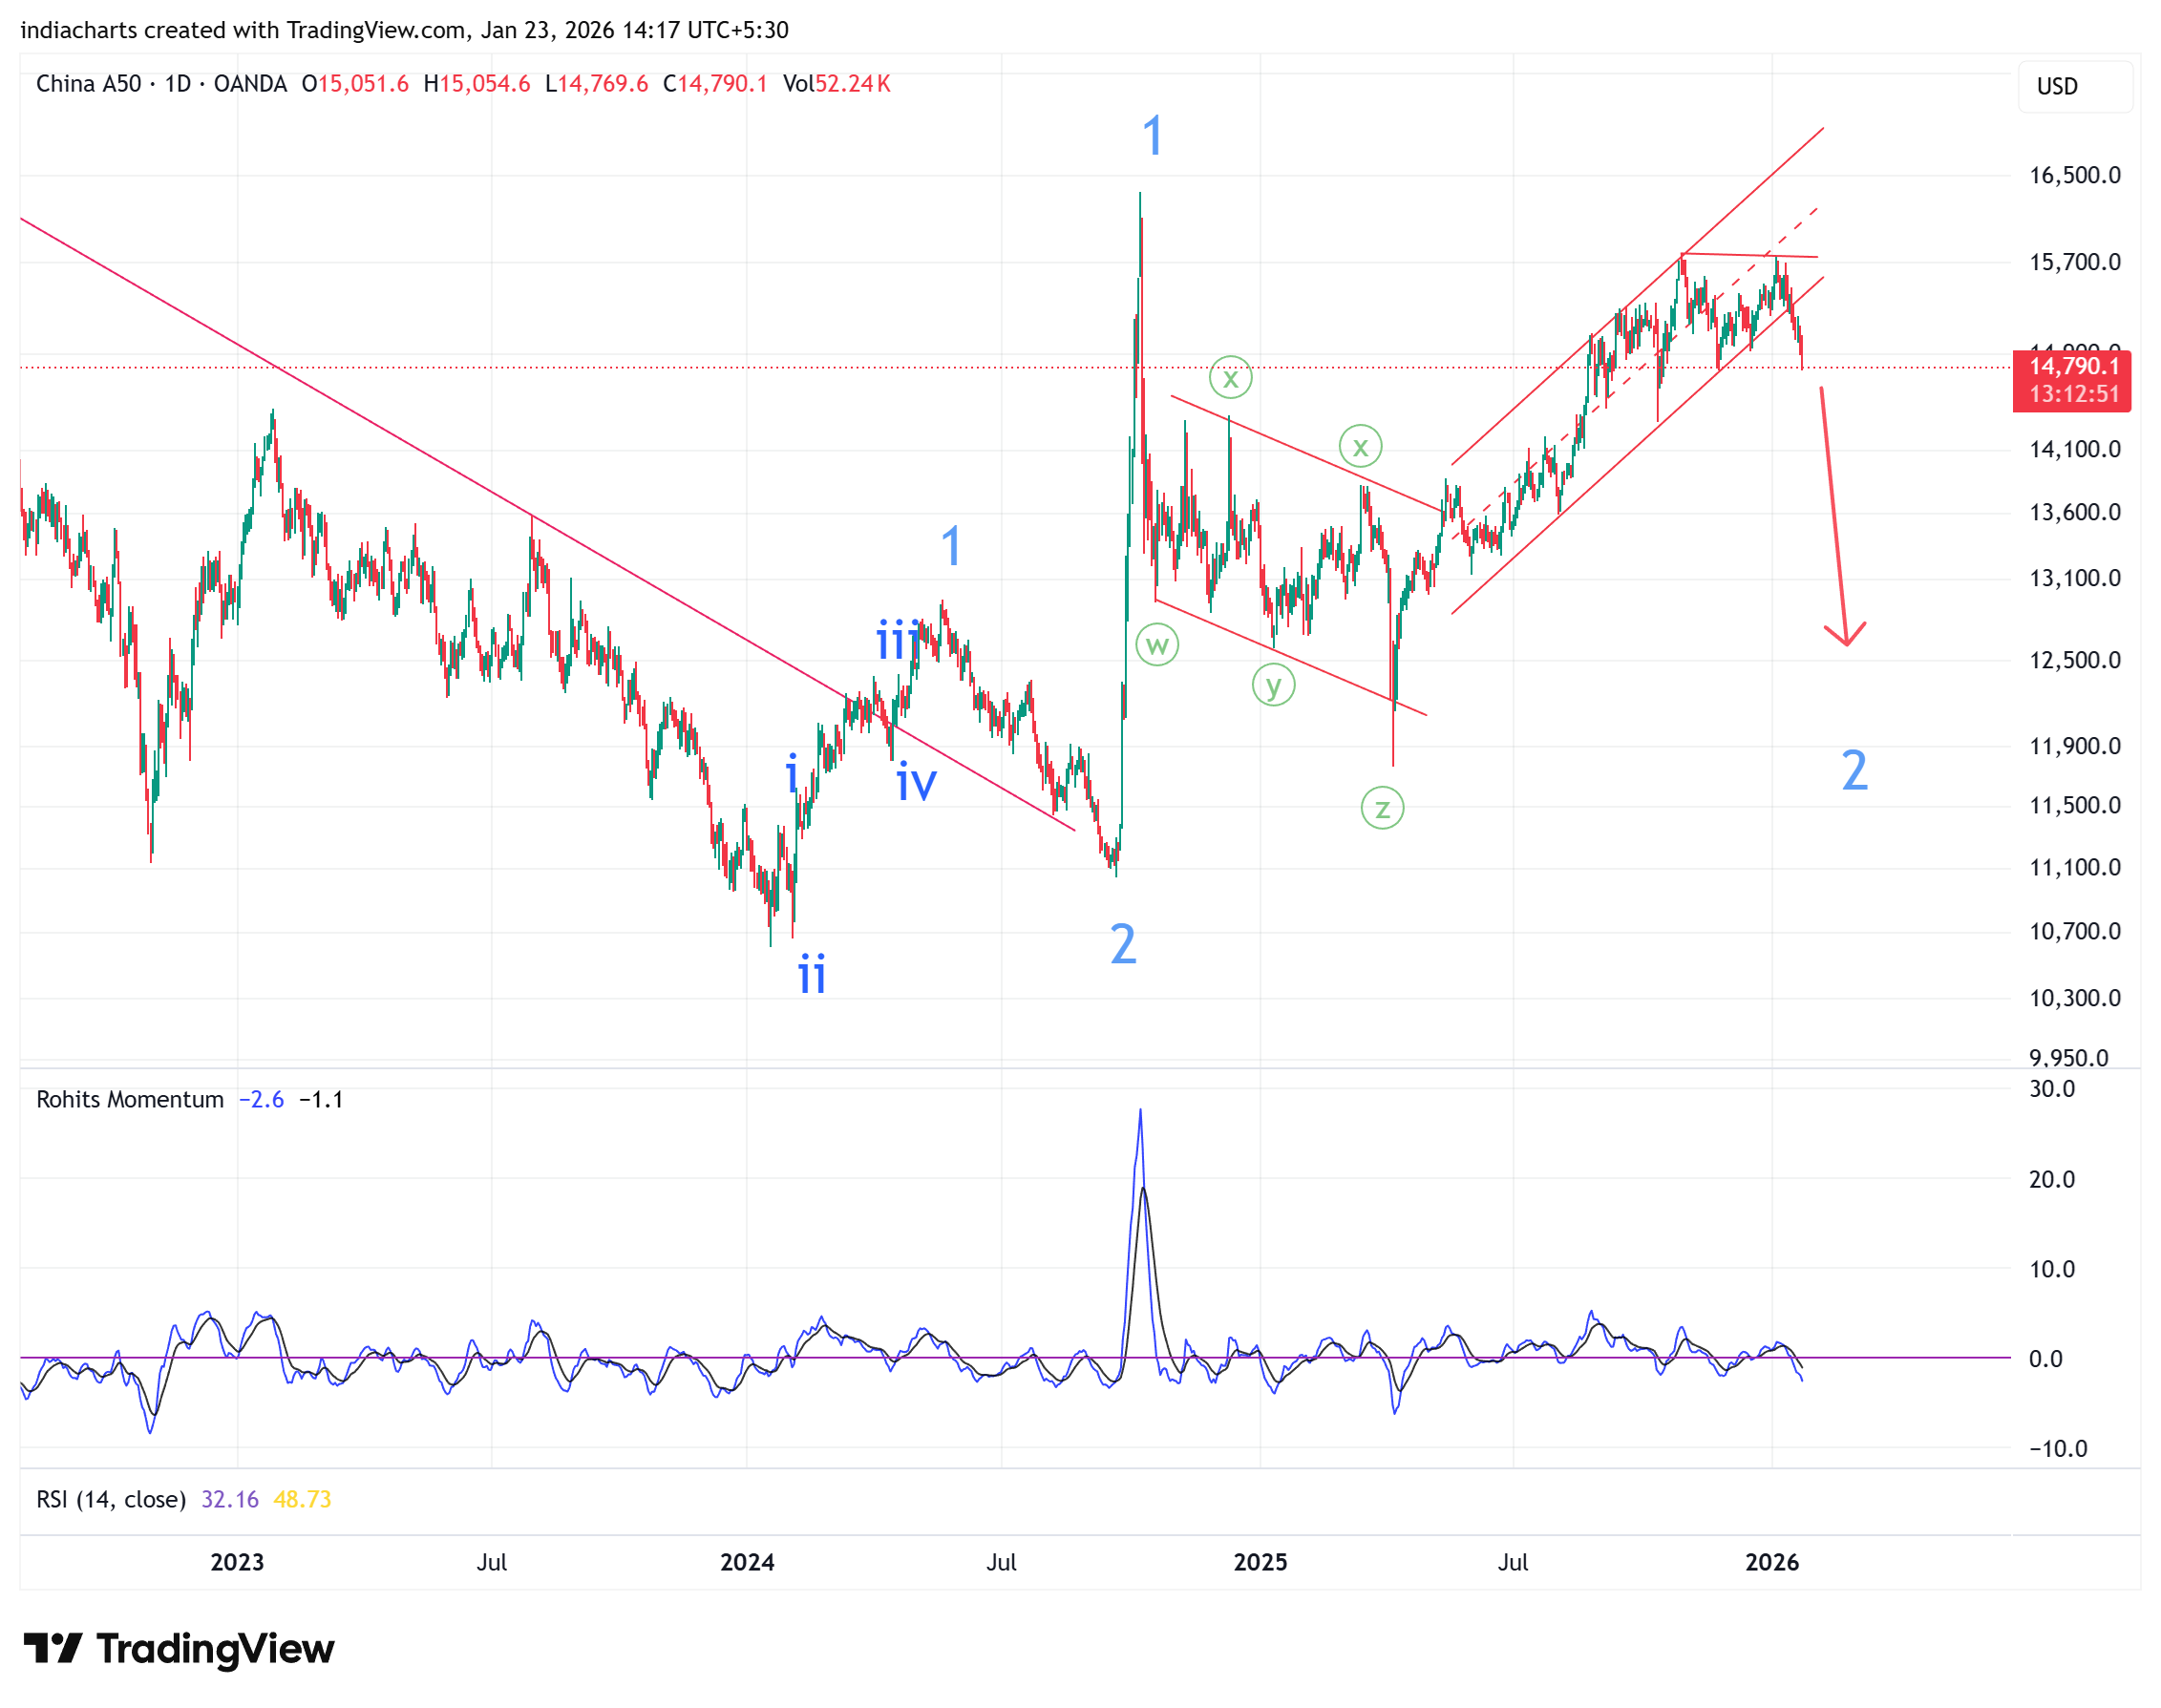Image resolution: width=2161 pixels, height=1708 pixels.
Task: Select blue wave iv label
Action: [916, 783]
